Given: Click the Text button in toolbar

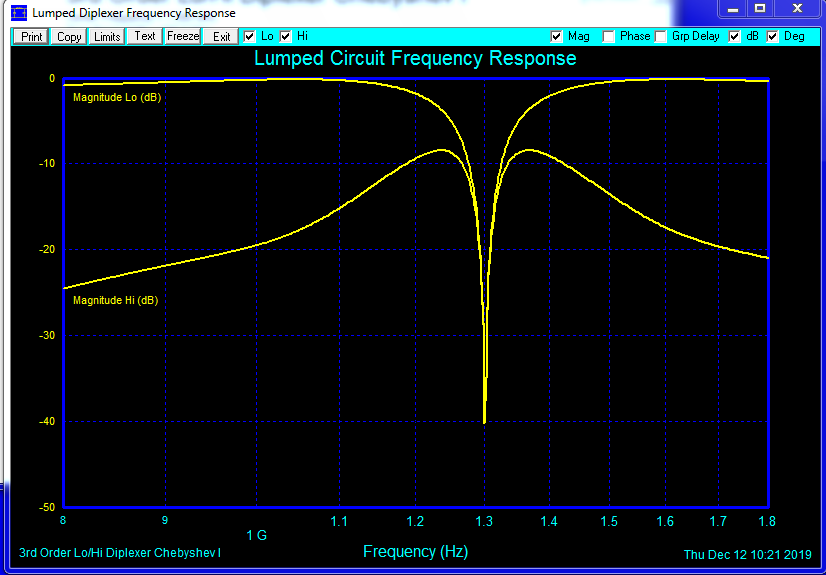Looking at the screenshot, I should pyautogui.click(x=145, y=36).
